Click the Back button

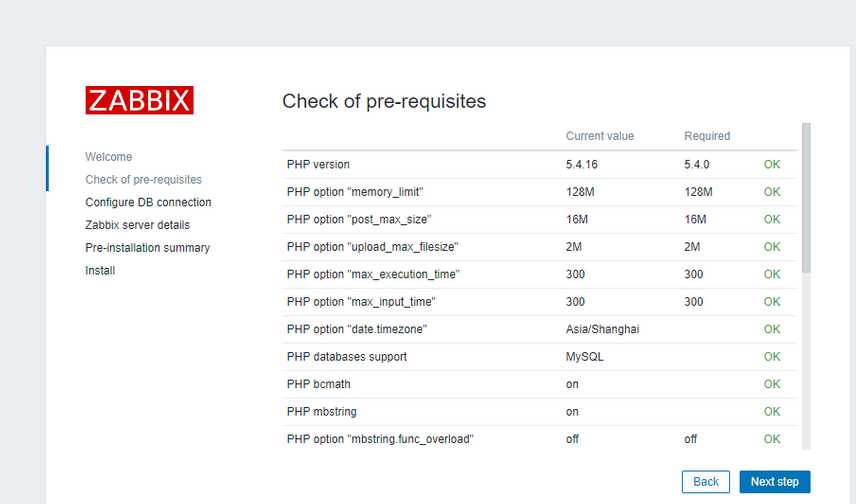tap(705, 482)
